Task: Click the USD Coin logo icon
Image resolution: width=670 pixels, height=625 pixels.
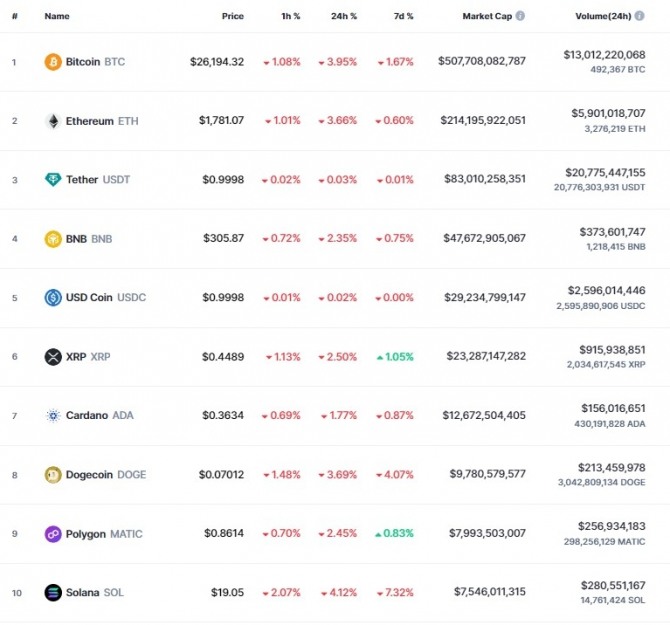Action: [x=53, y=297]
